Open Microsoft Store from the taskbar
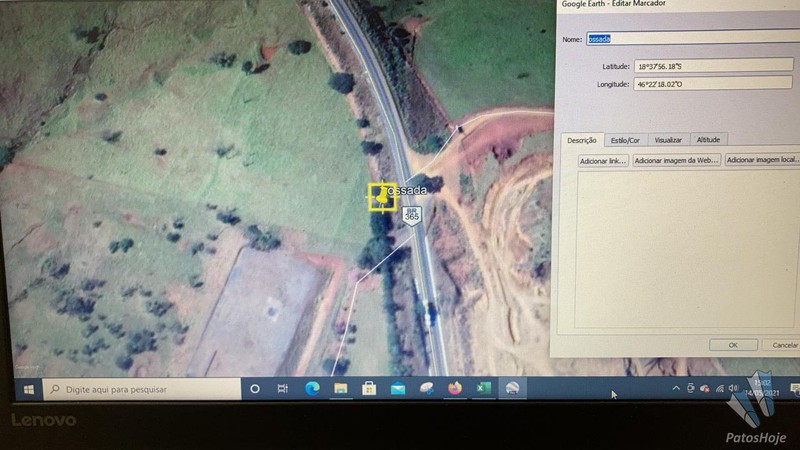800x450 pixels. coord(369,389)
